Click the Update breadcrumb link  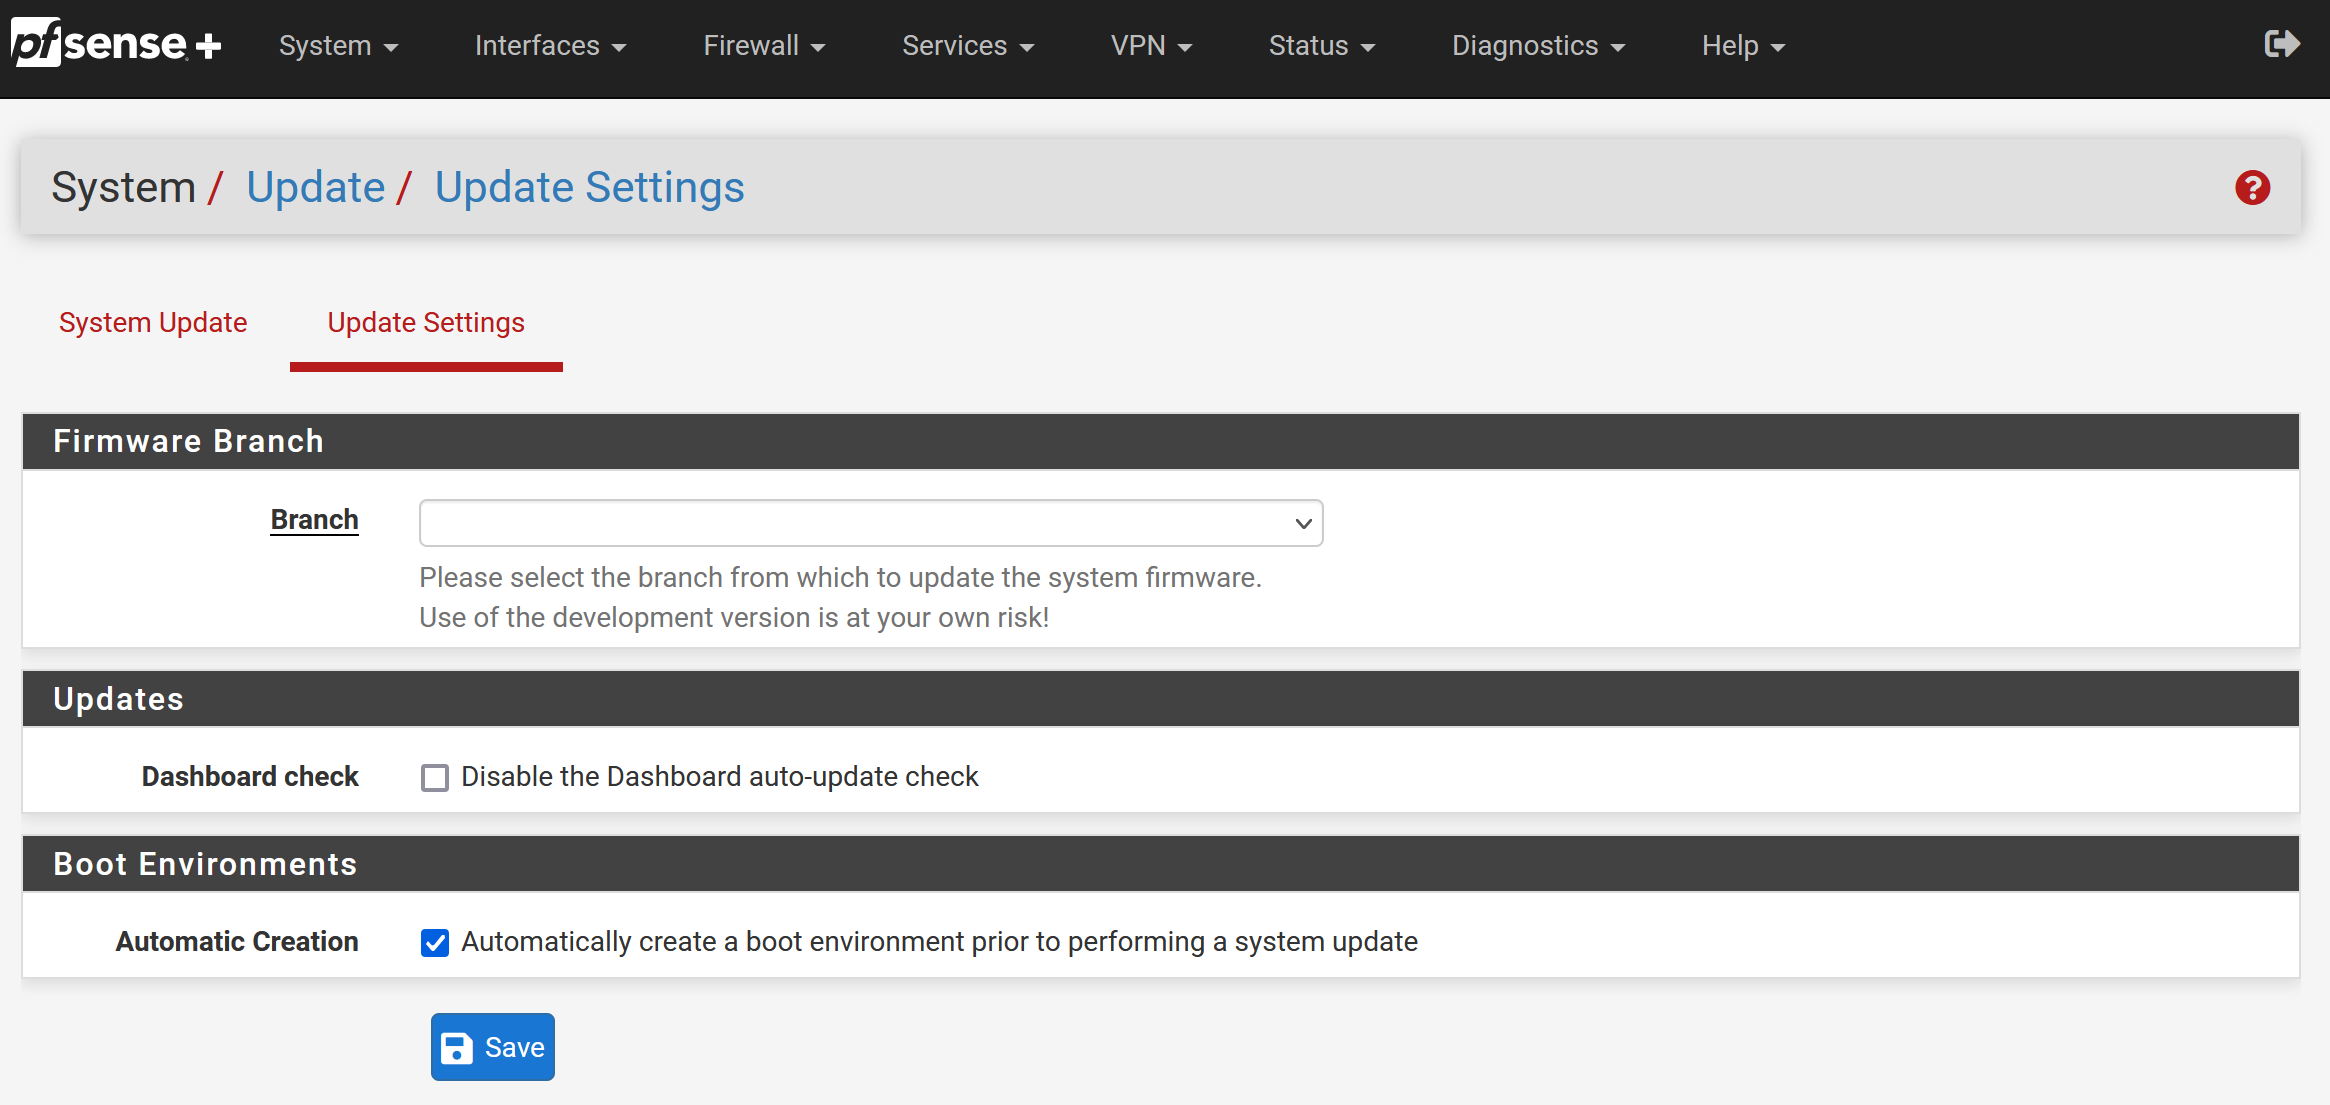[x=315, y=188]
